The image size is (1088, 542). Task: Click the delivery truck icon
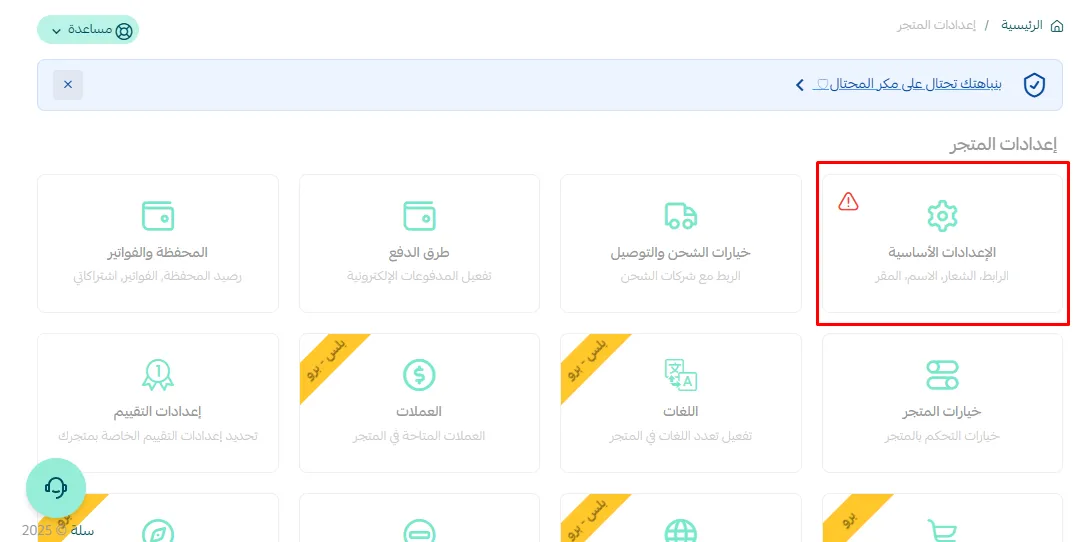680,215
